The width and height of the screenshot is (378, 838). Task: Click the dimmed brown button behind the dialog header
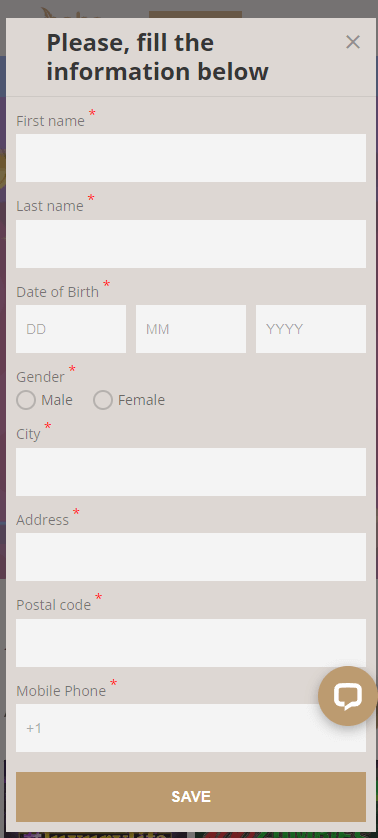click(195, 14)
